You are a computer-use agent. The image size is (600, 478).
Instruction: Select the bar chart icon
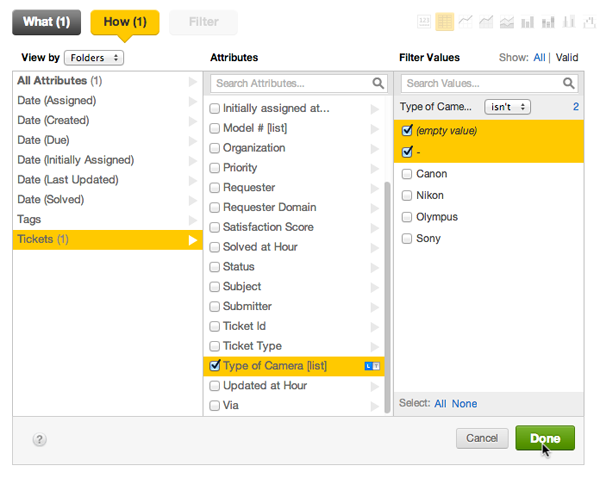[527, 21]
